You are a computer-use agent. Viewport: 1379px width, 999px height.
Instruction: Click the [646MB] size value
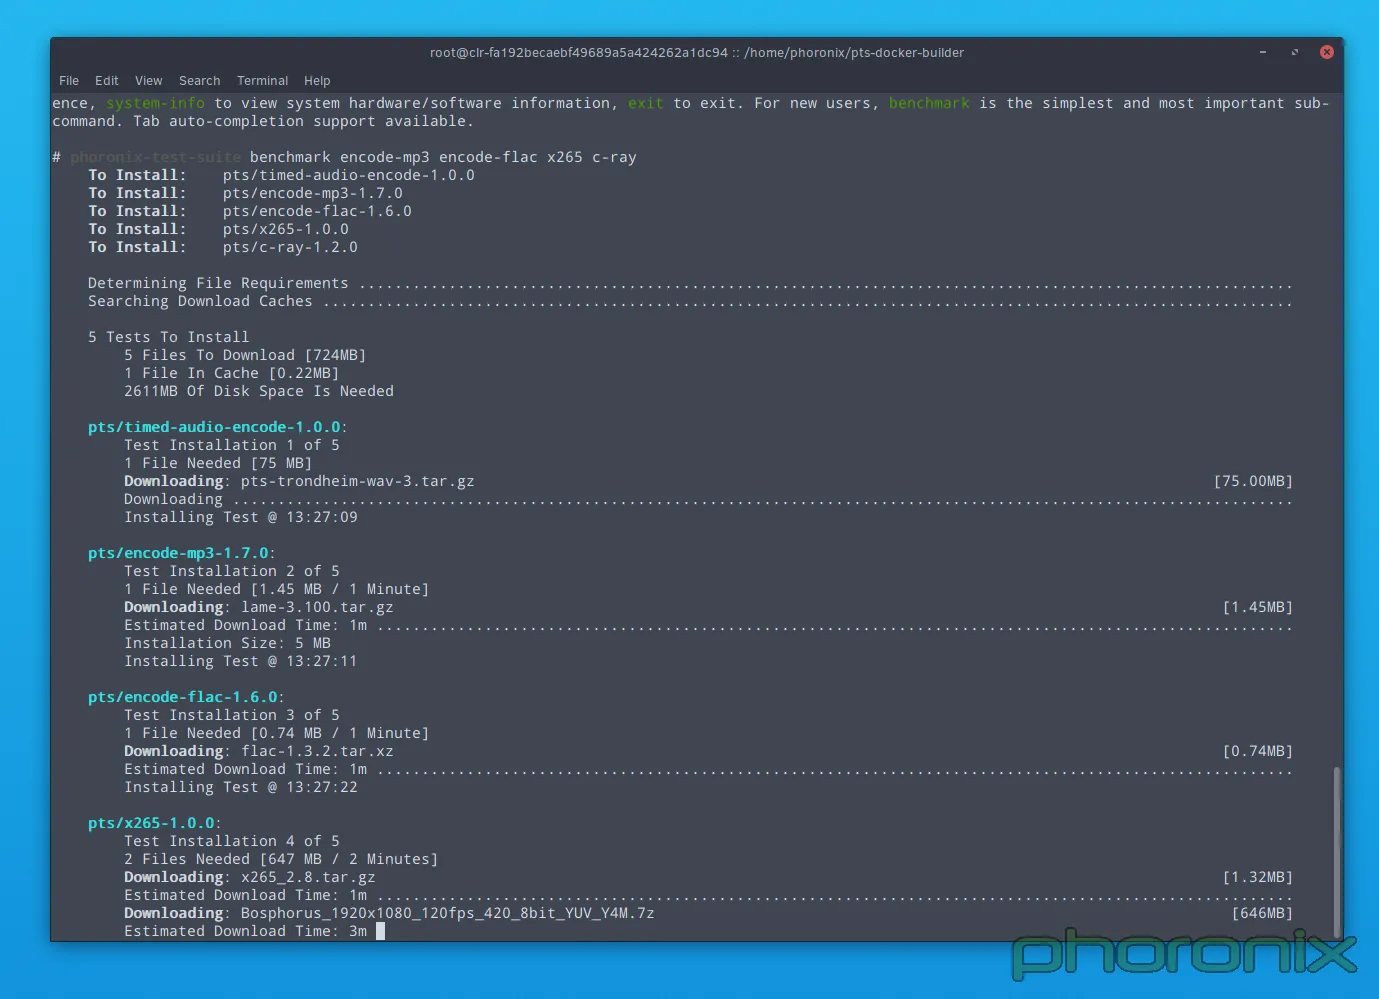pos(1262,913)
